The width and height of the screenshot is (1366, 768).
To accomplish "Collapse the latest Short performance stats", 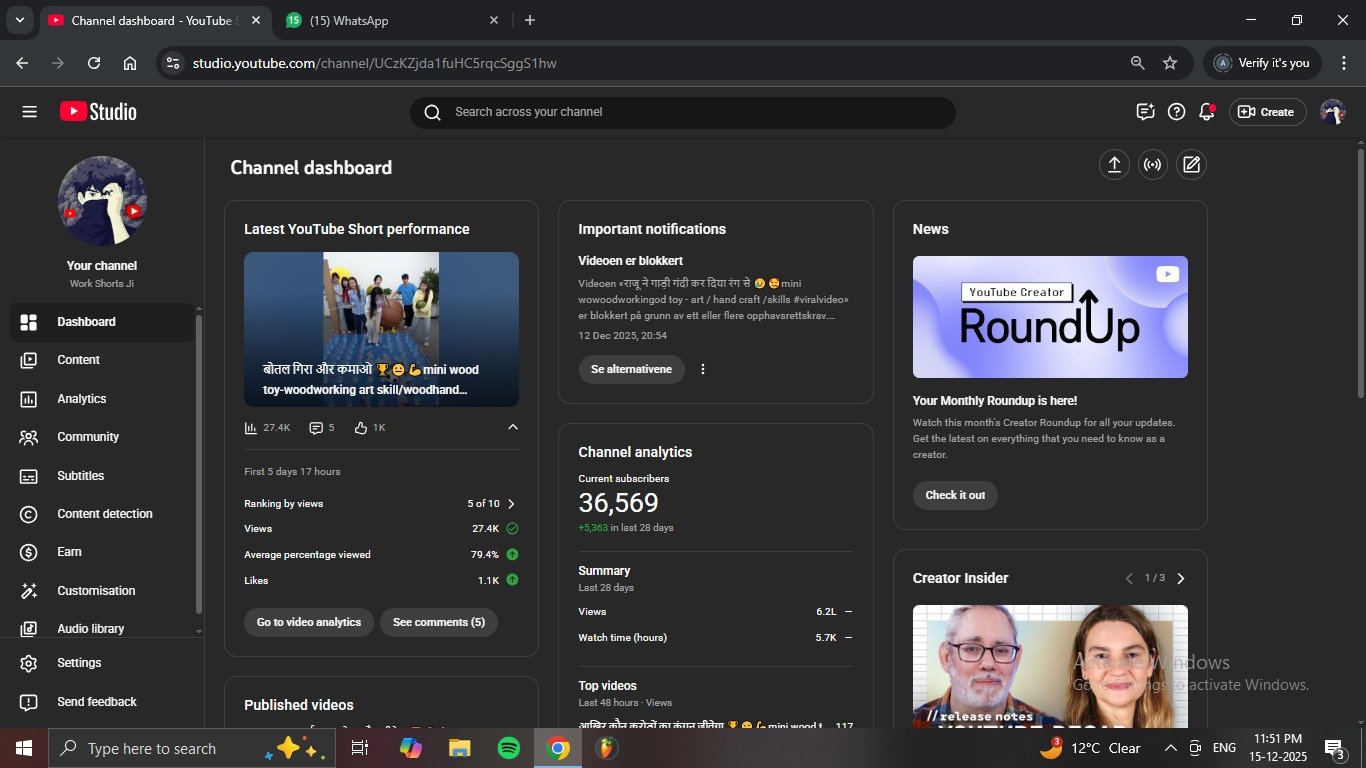I will coord(513,427).
